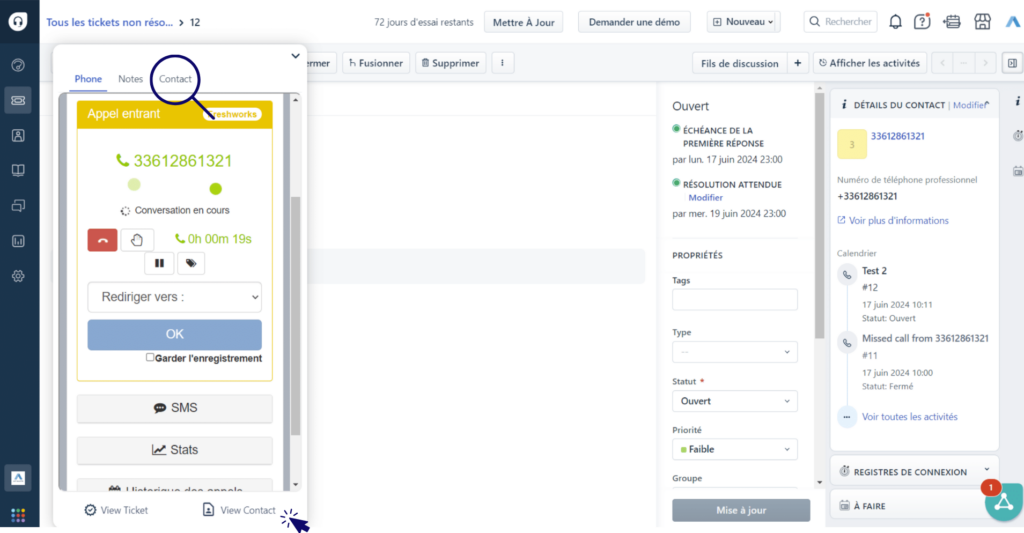The height and width of the screenshot is (533, 1024).
Task: Click the OK redirect button
Action: point(174,334)
